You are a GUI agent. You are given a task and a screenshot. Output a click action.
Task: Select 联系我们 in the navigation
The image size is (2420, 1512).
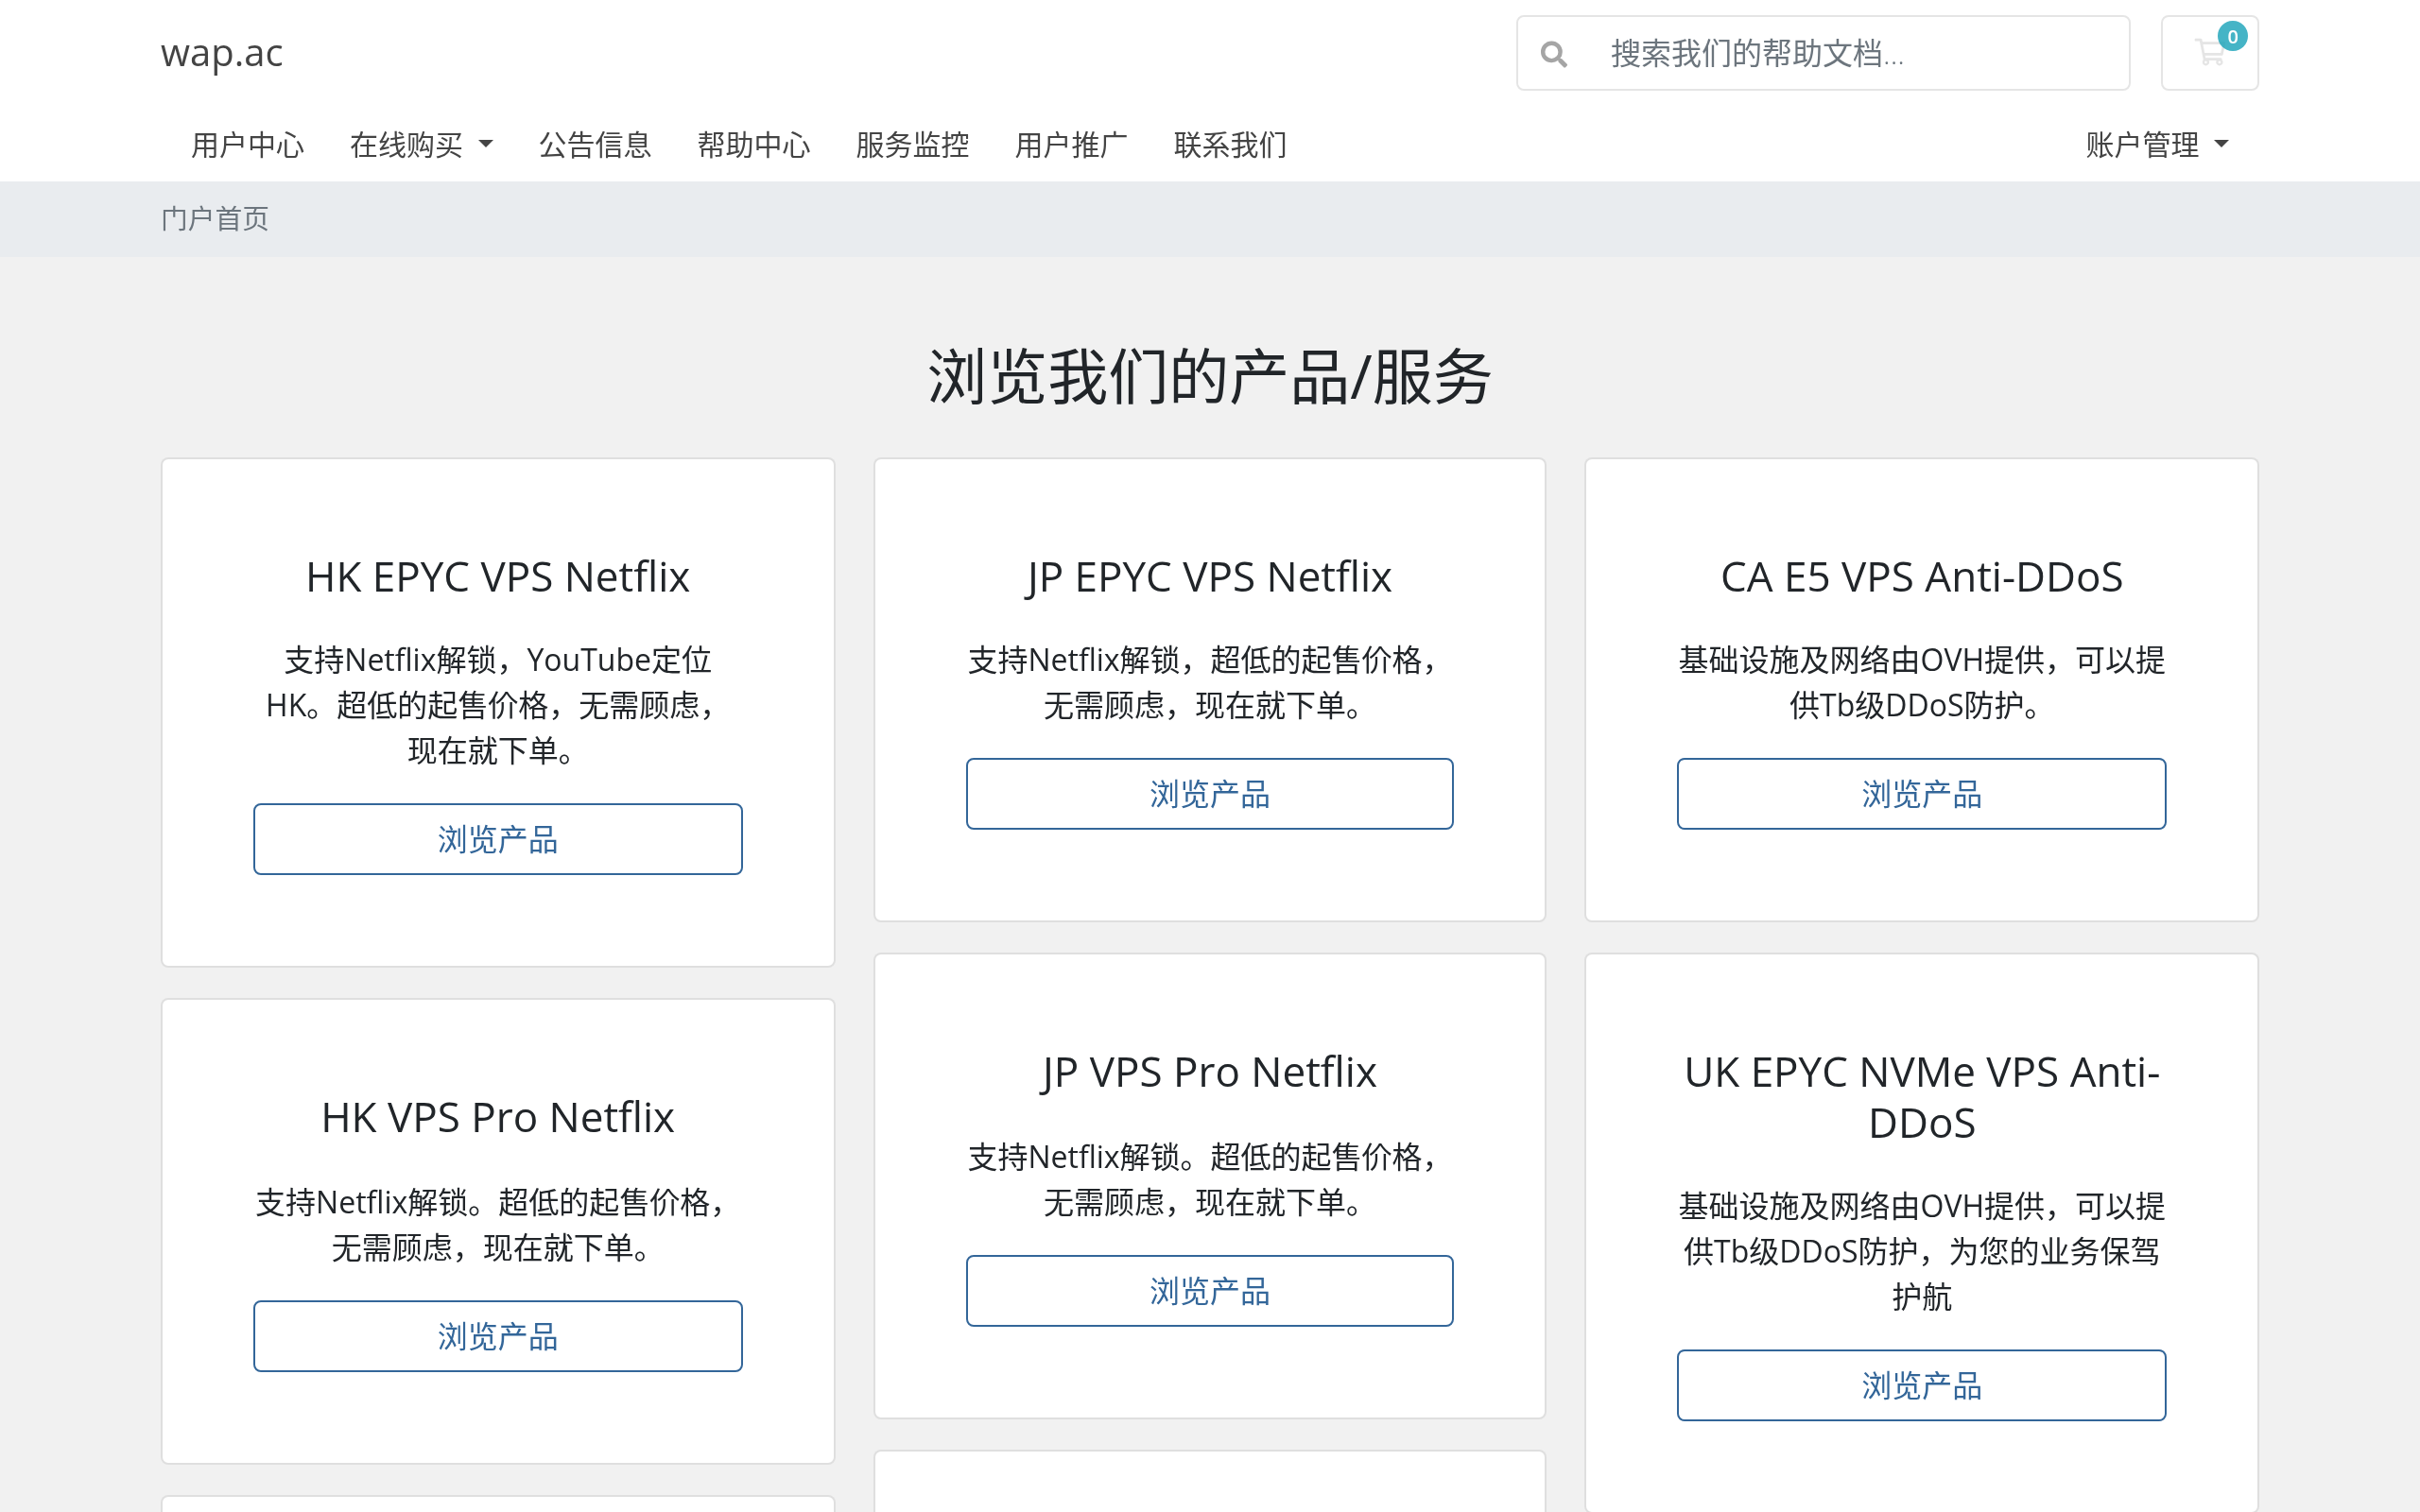tap(1230, 145)
